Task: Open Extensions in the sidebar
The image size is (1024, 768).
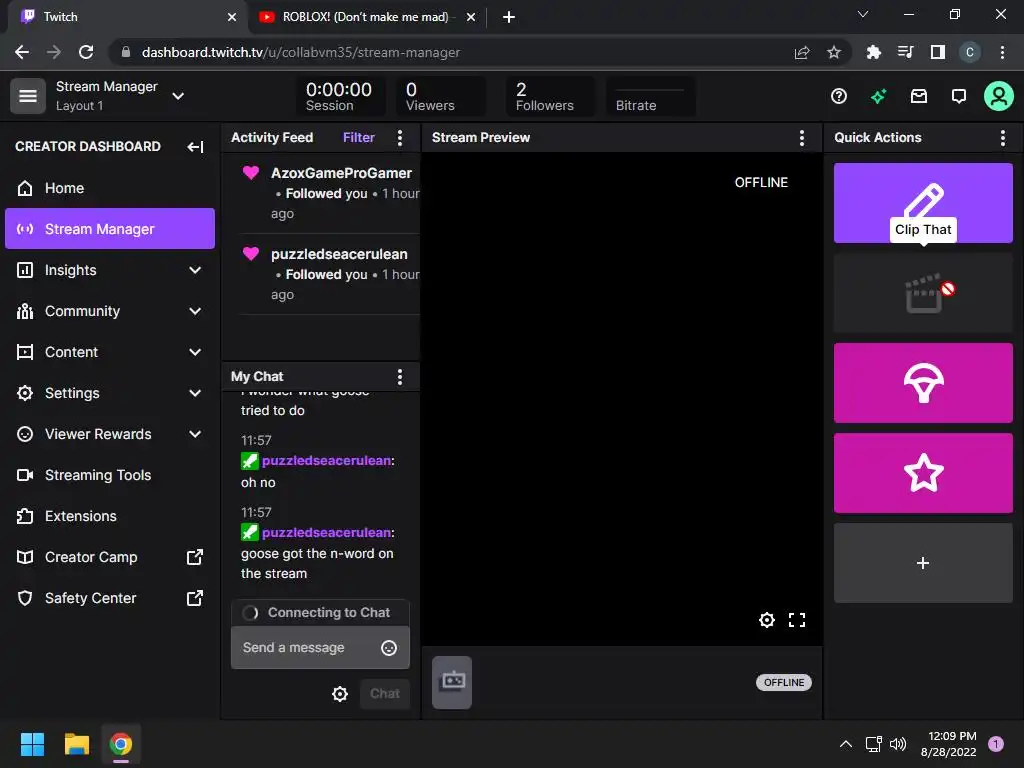Action: [x=110, y=516]
